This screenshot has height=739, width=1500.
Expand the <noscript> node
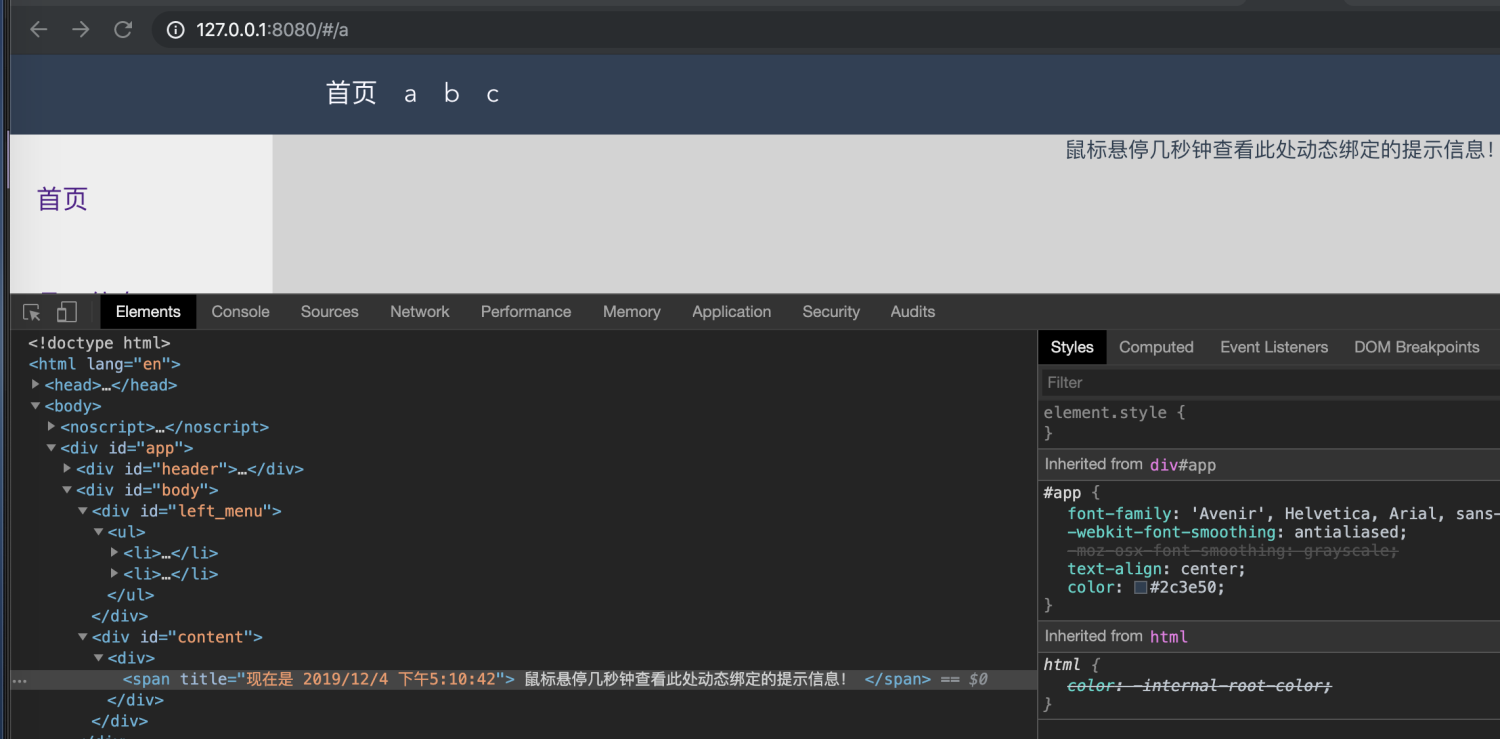tap(52, 426)
